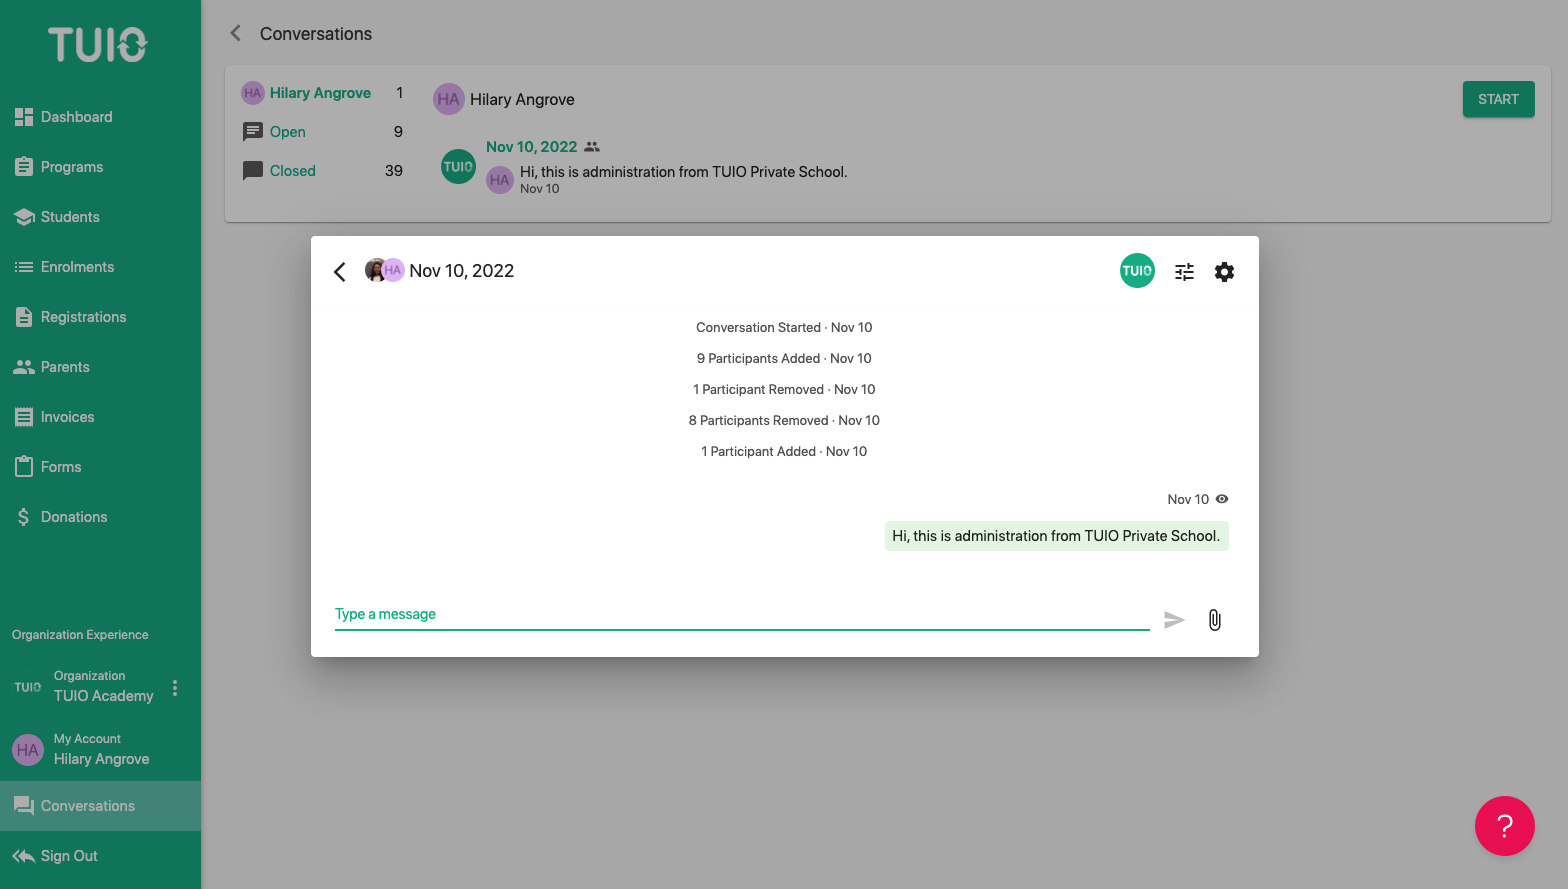
Task: Focus the Type a message field
Action: [x=742, y=615]
